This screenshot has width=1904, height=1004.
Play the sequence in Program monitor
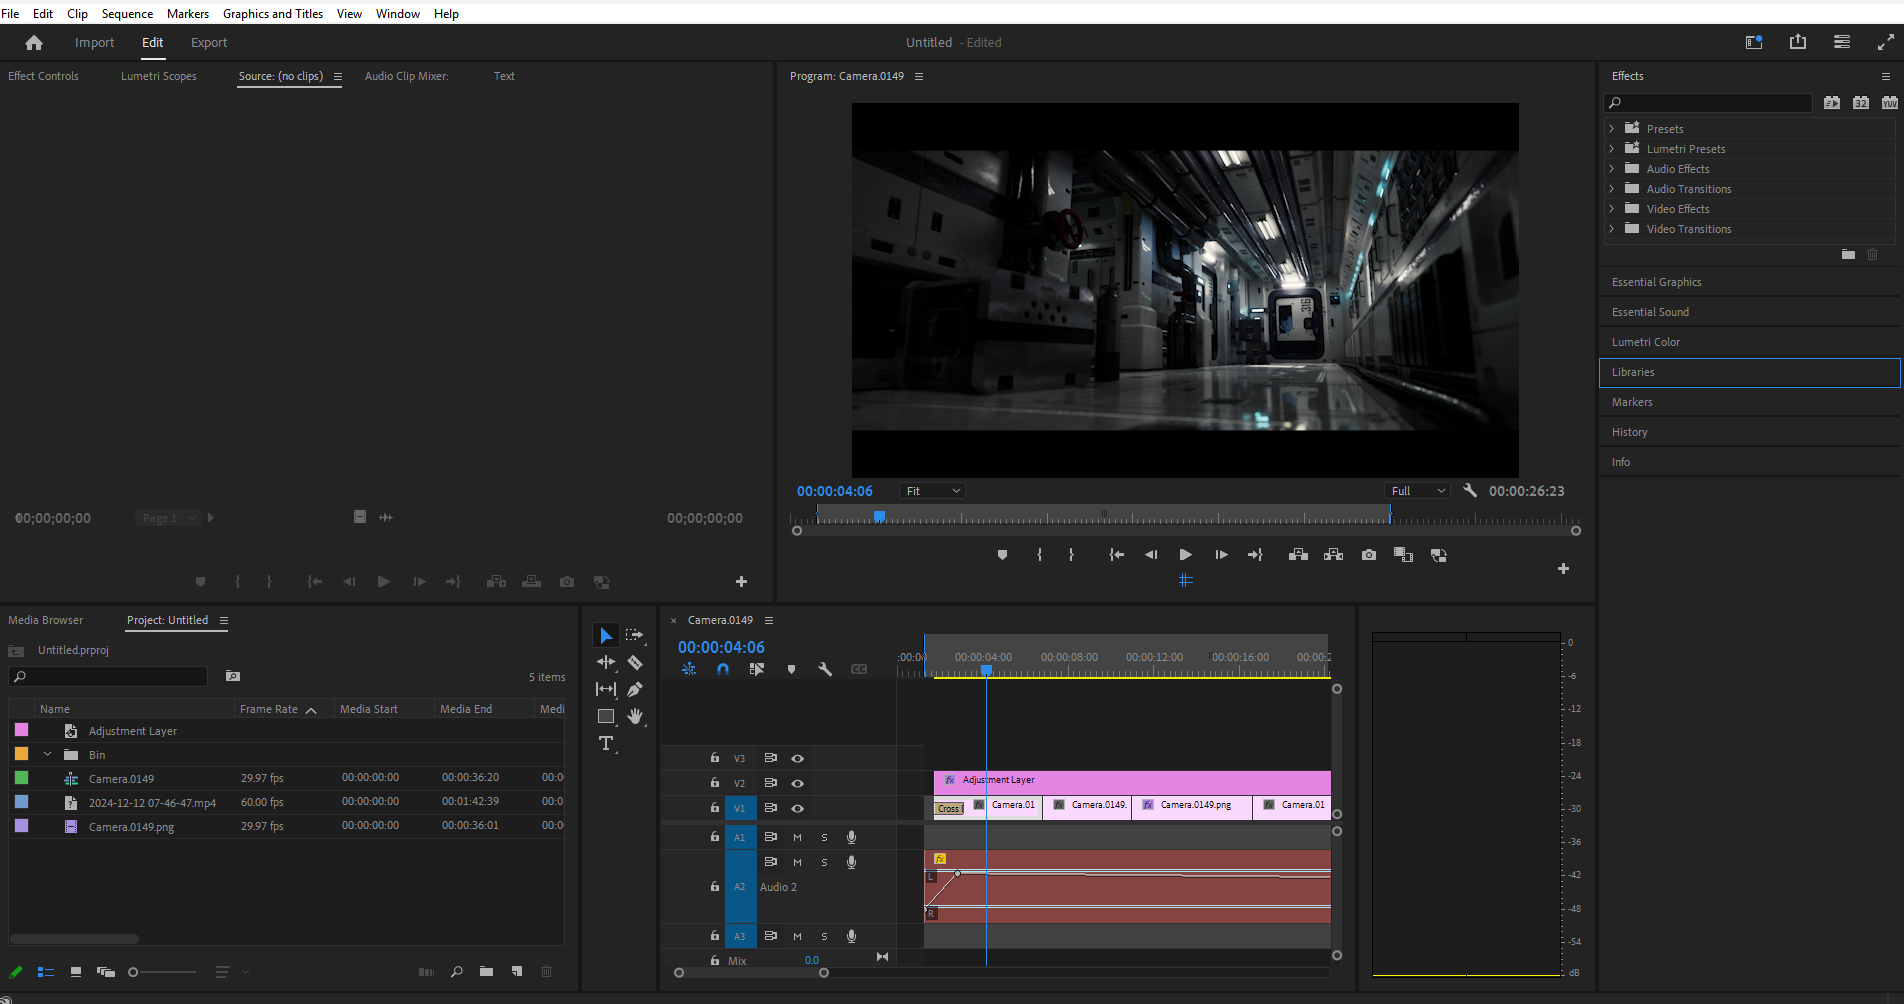(x=1185, y=555)
